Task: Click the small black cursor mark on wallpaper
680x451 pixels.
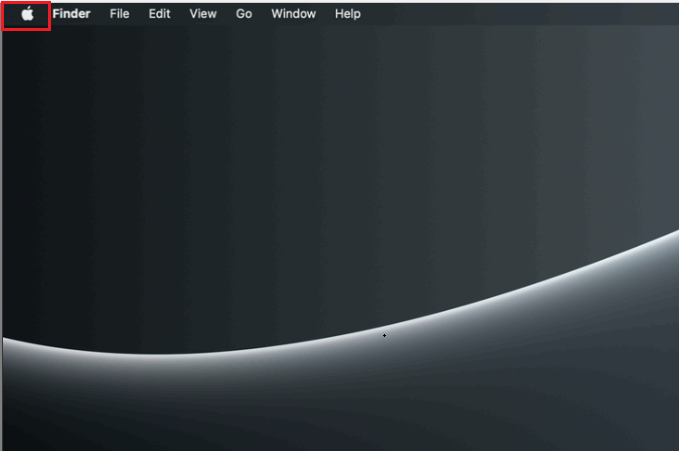Action: (384, 336)
